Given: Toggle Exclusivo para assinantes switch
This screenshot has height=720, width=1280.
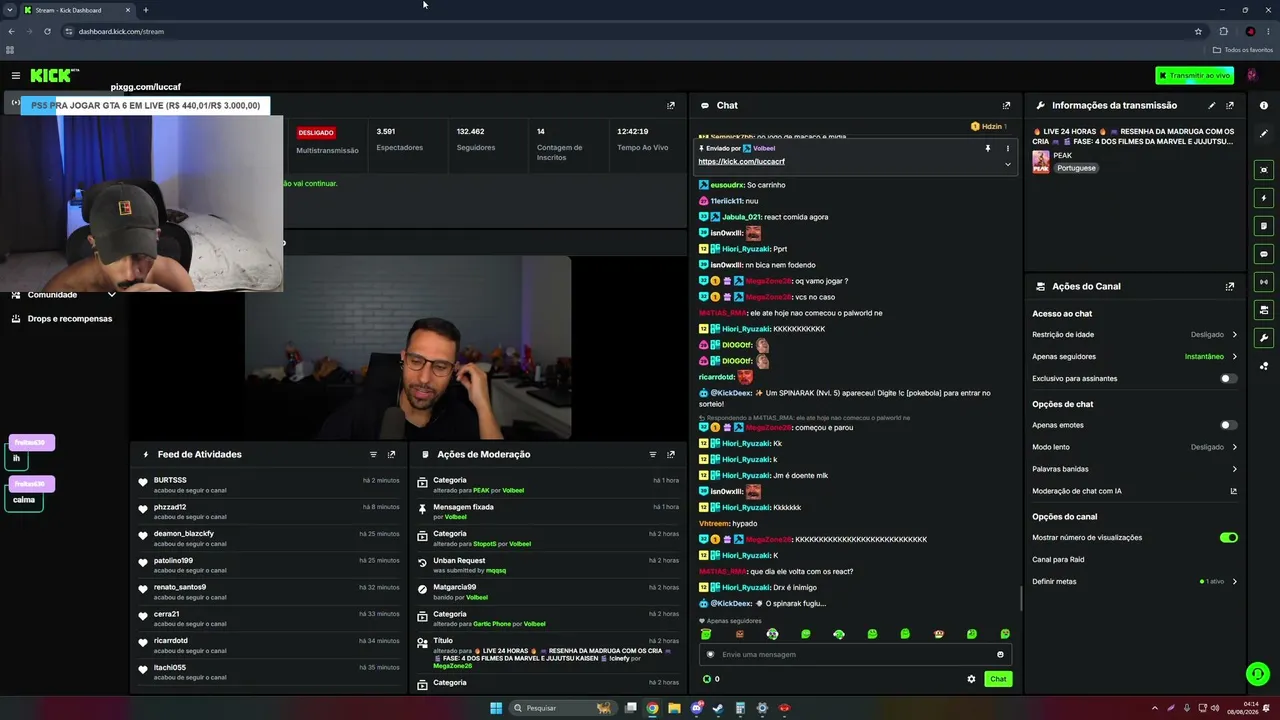Looking at the screenshot, I should click(x=1229, y=379).
